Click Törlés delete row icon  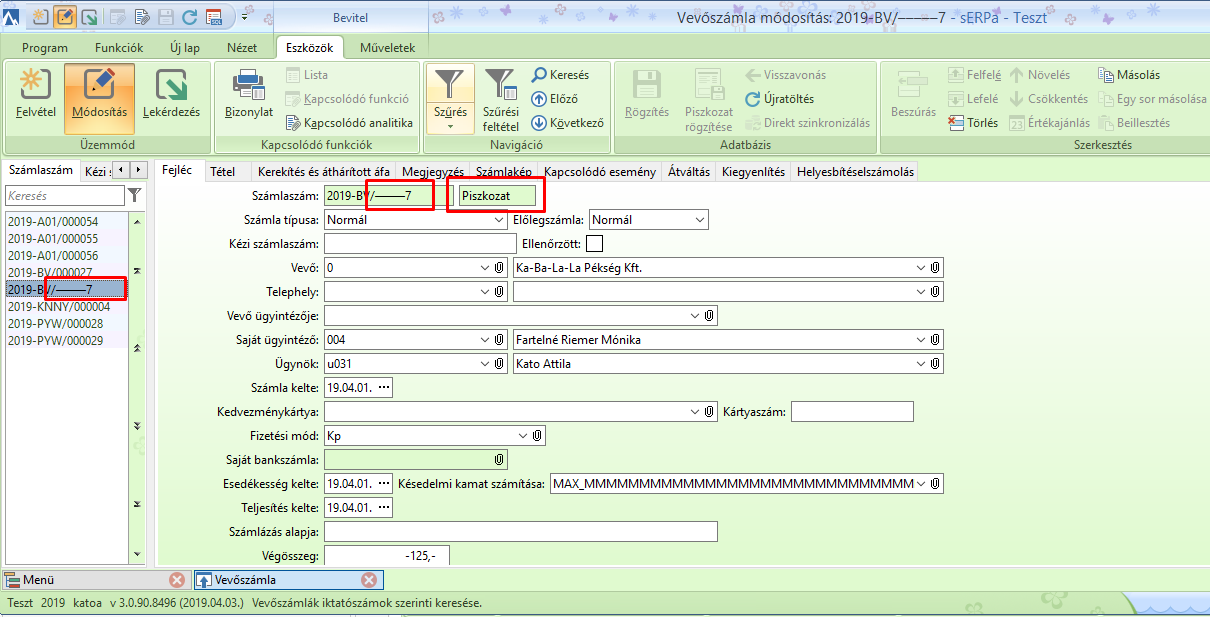(x=973, y=123)
